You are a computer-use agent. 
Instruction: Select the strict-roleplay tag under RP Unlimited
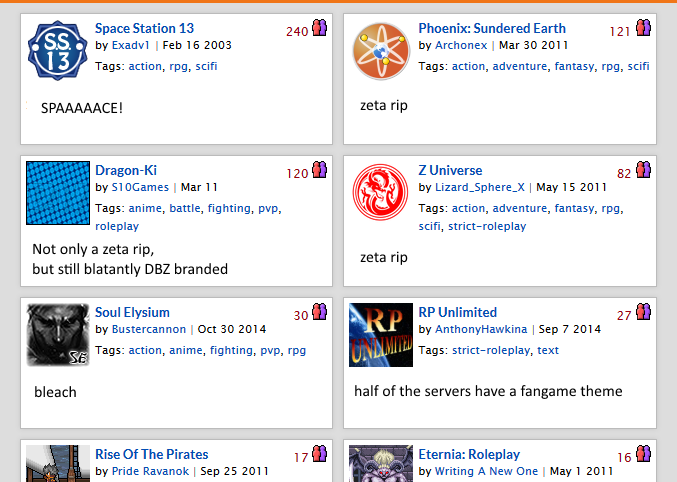pos(491,351)
